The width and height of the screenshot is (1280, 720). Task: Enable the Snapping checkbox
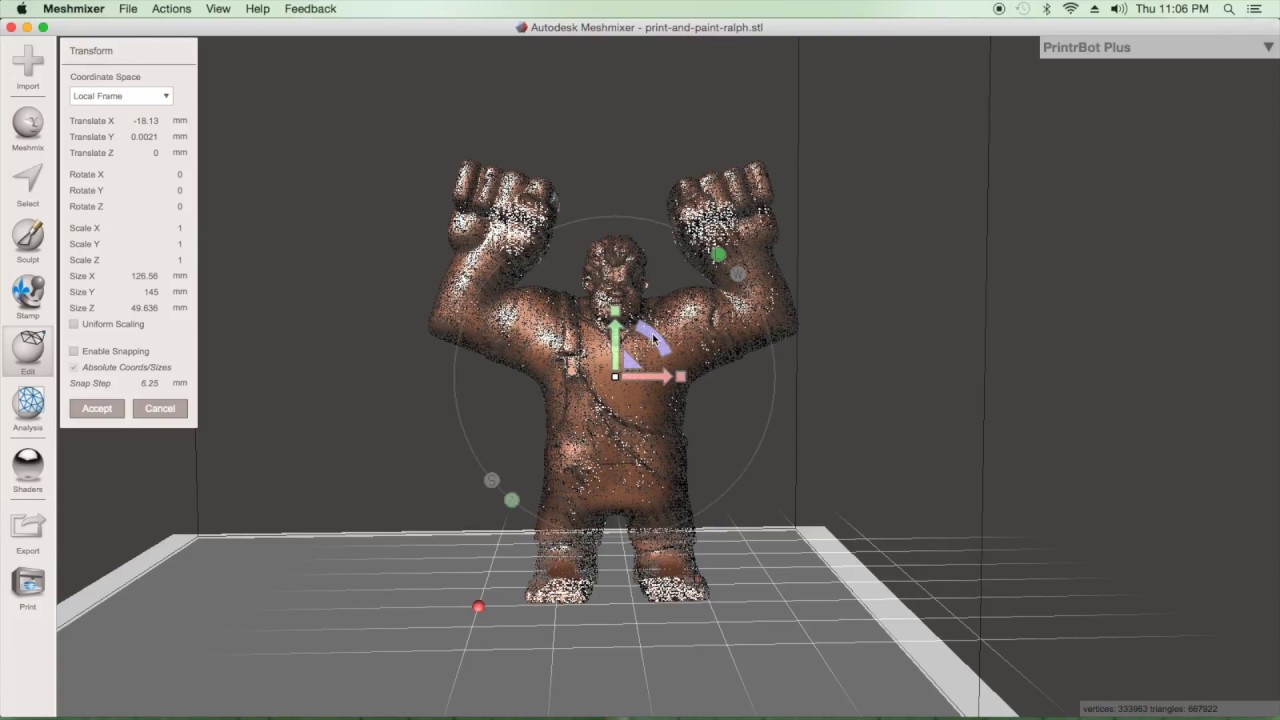pos(74,351)
